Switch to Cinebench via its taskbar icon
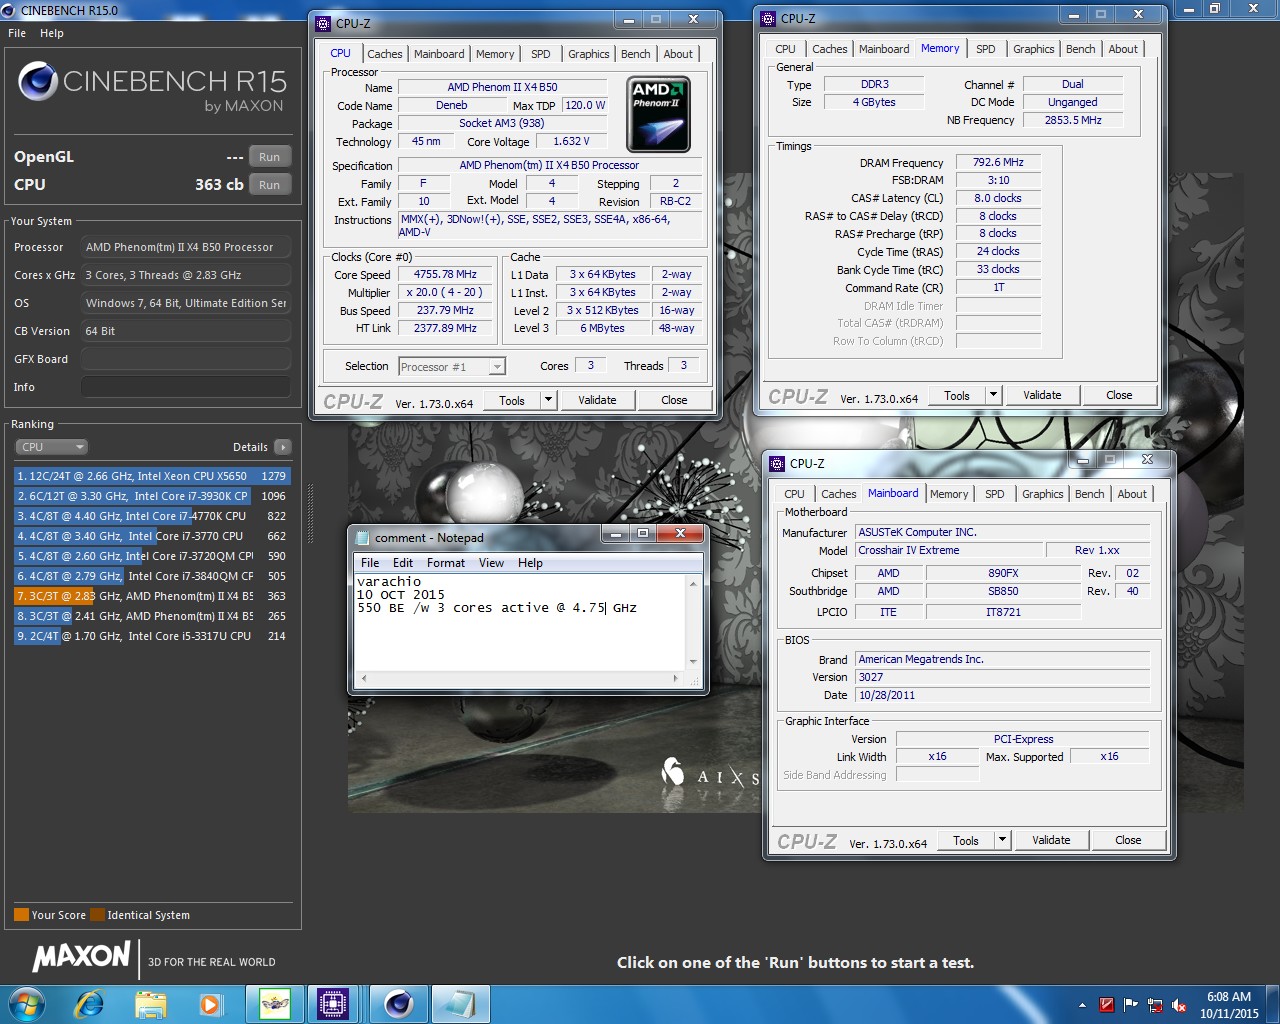The image size is (1280, 1024). [399, 1003]
